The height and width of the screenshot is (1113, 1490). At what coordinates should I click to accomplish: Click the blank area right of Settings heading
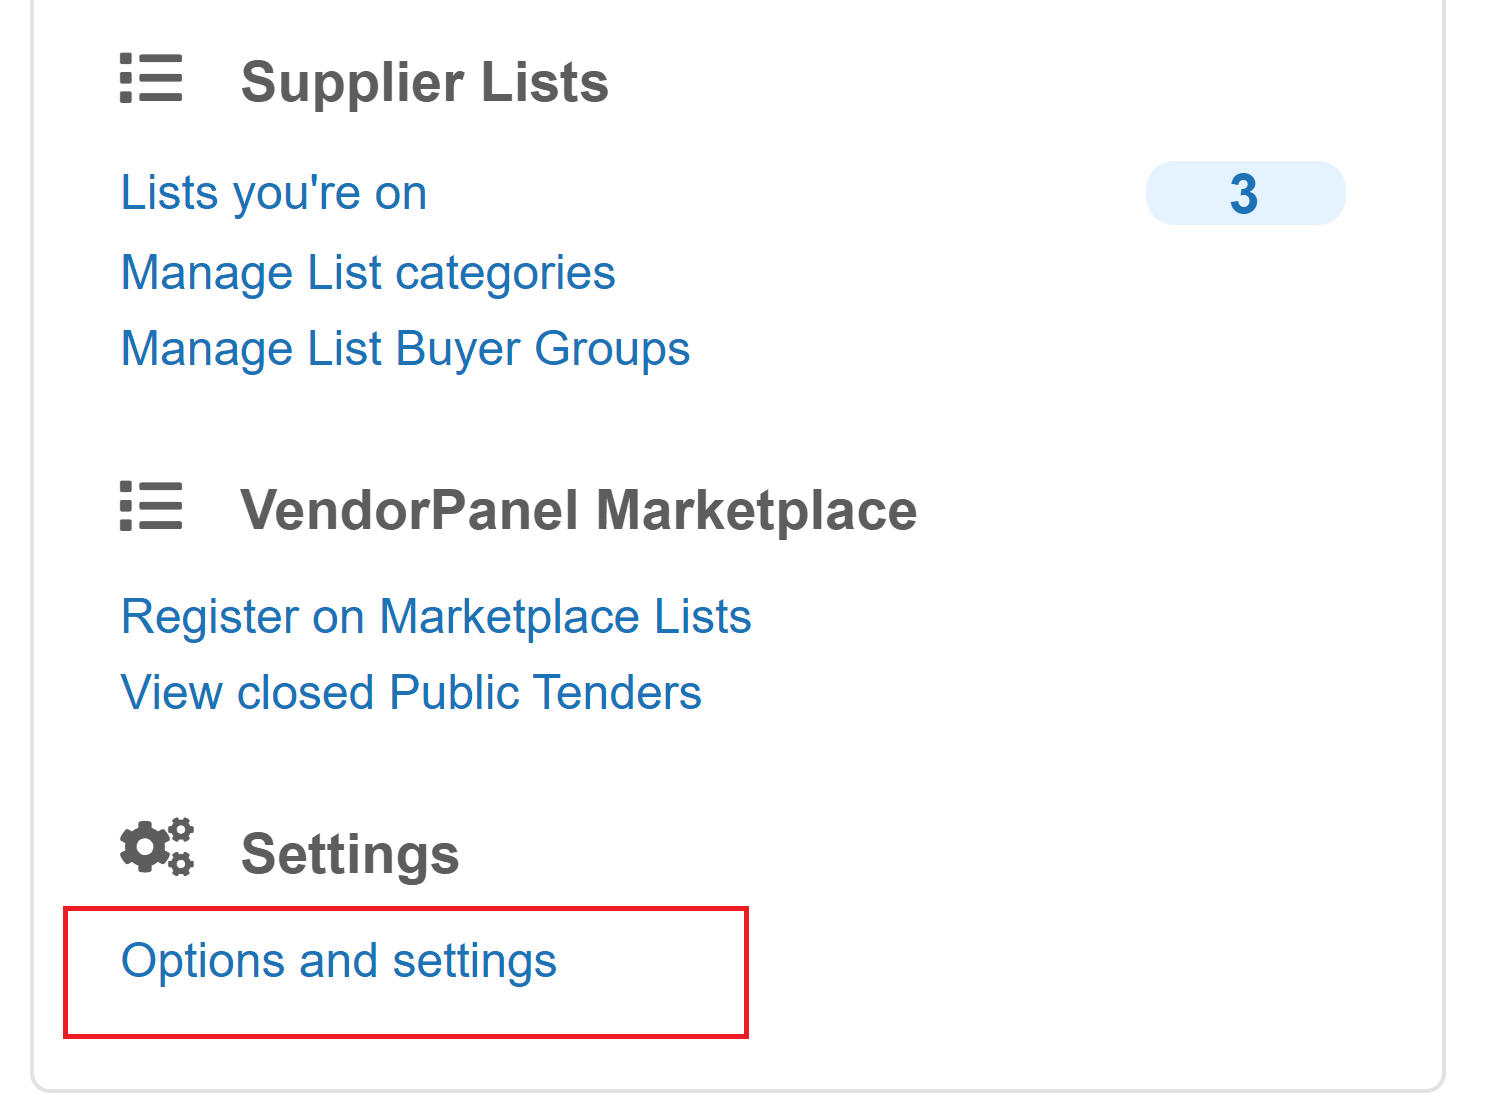pos(900,854)
